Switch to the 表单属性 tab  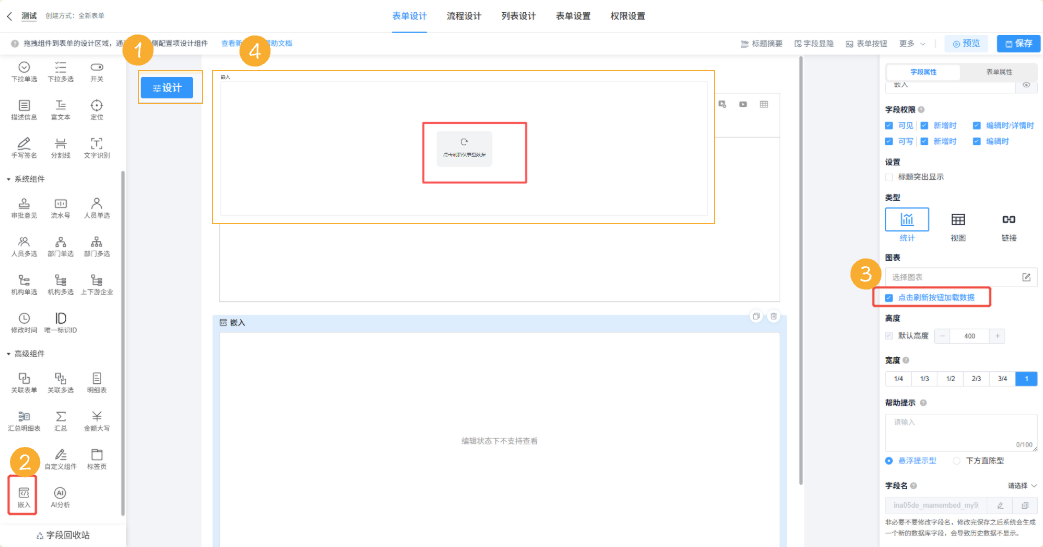coord(999,72)
